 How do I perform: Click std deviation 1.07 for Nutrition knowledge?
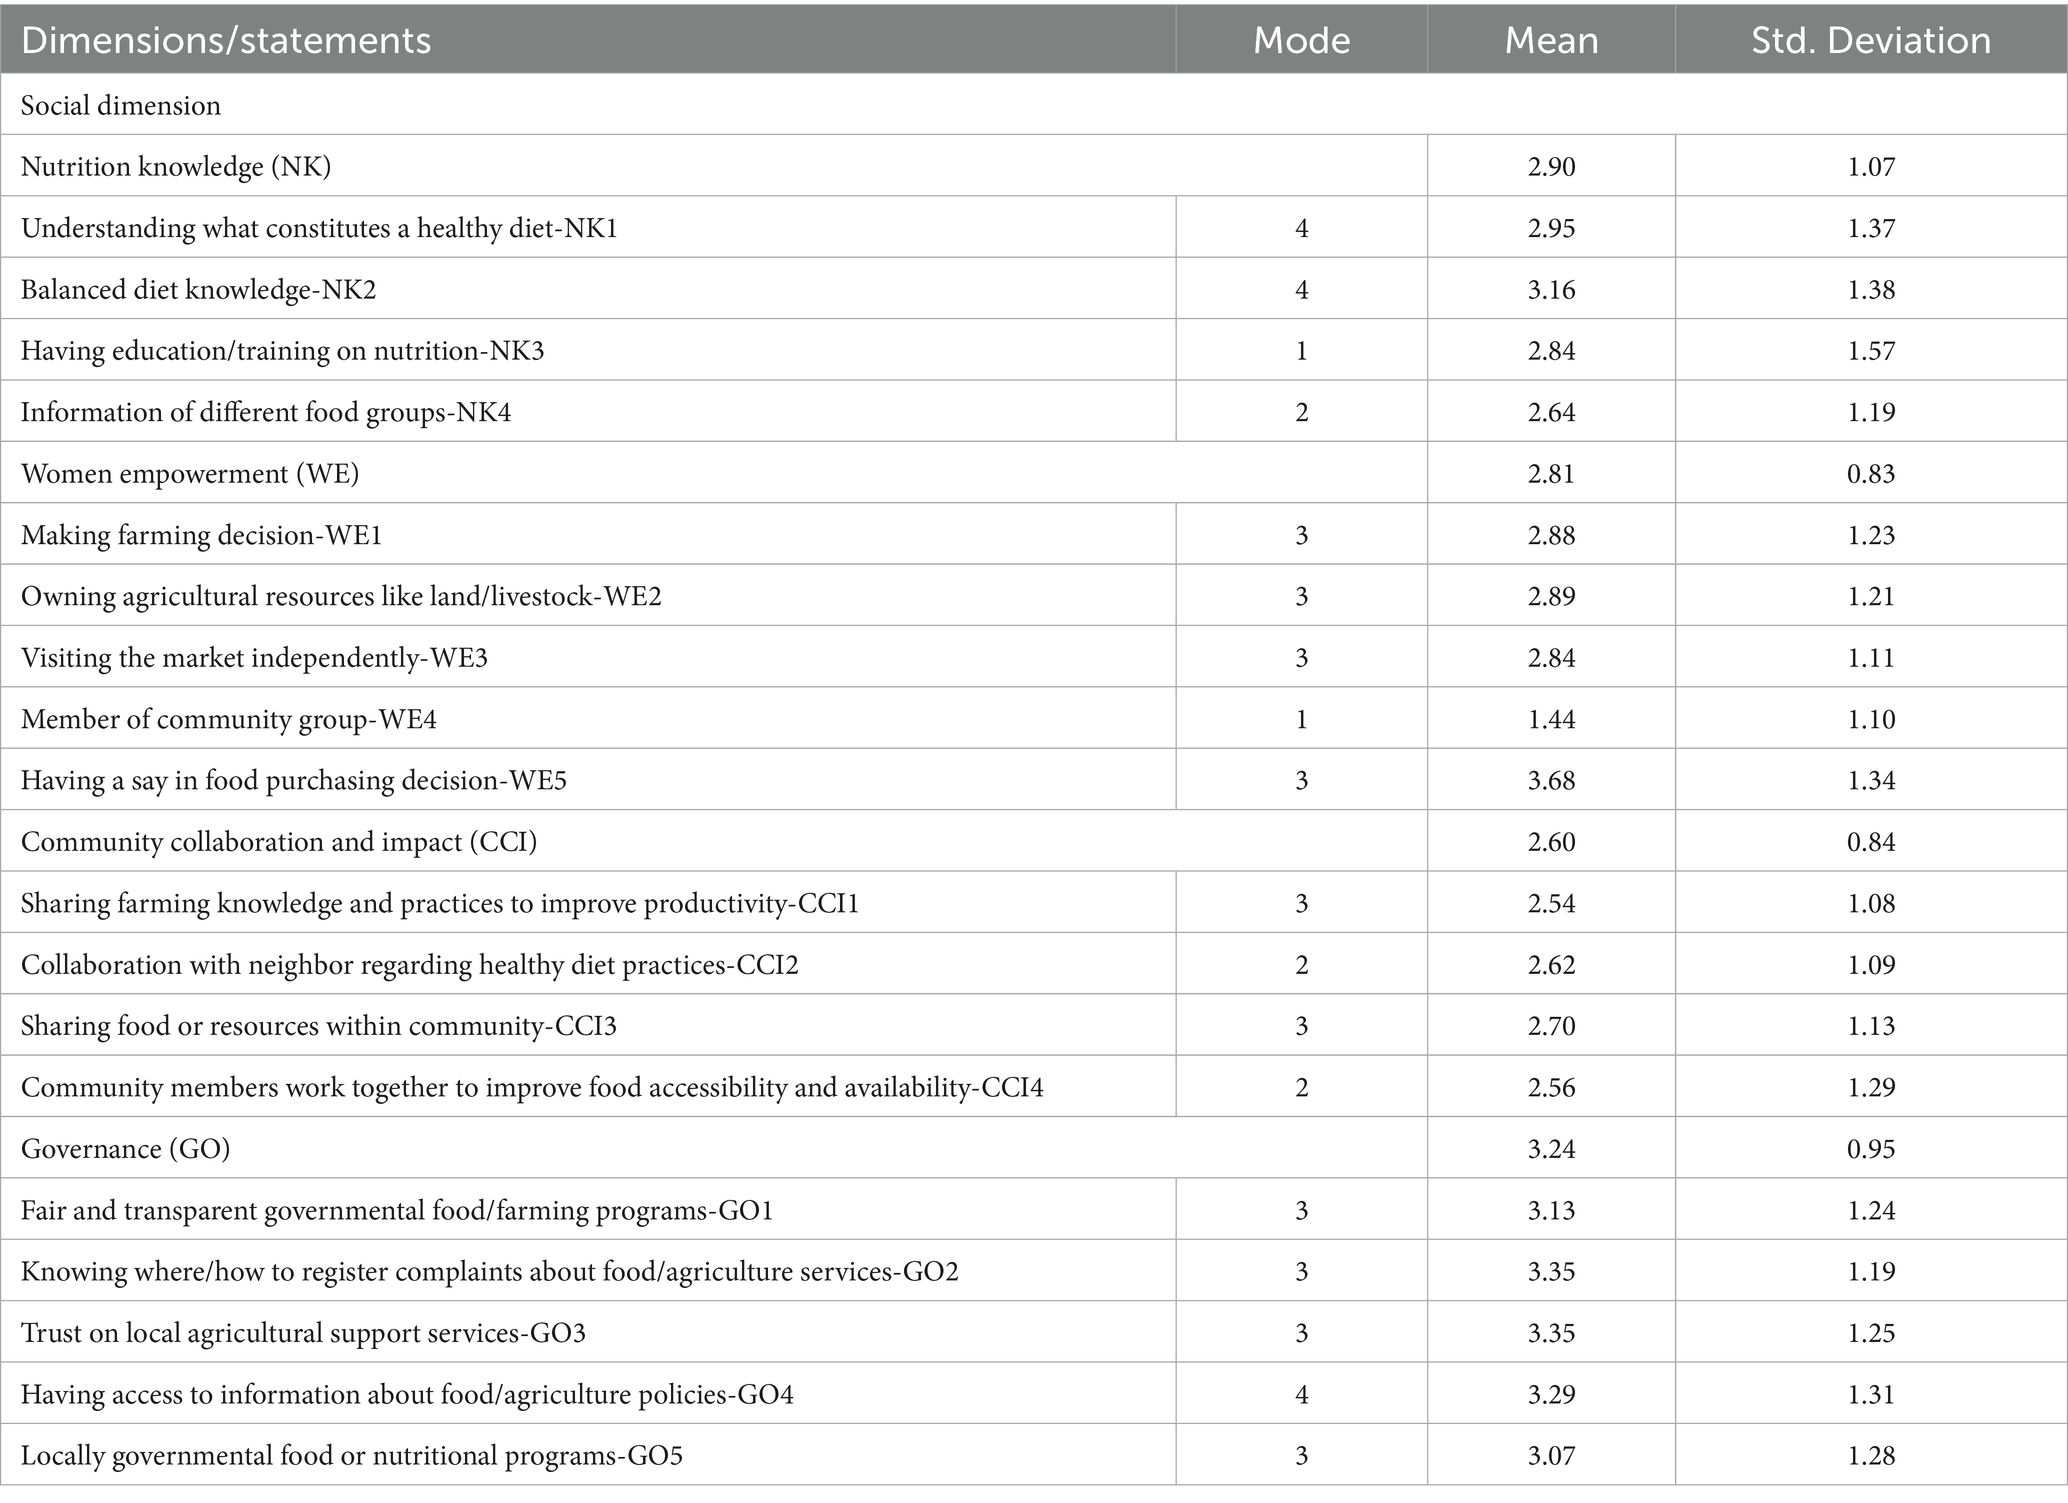(x=1871, y=167)
